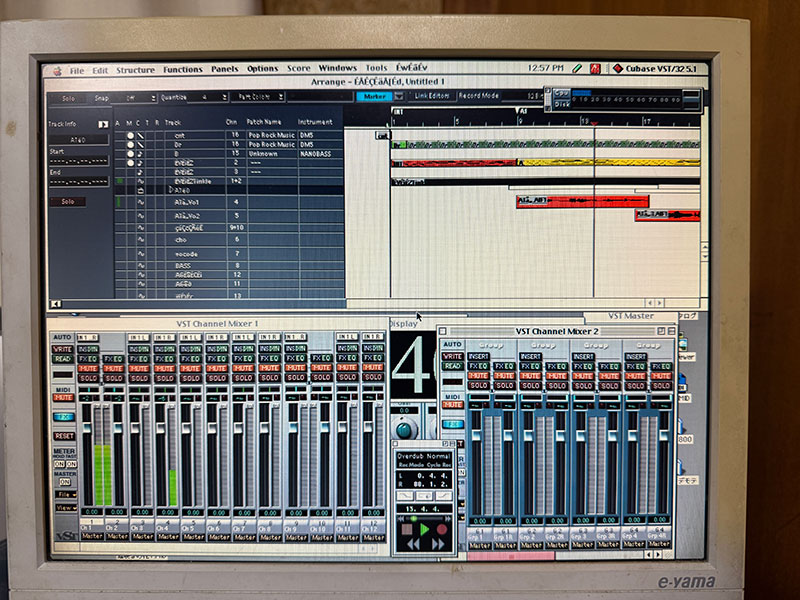800x600 pixels.
Task: Click the audio wave icon of BASS track
Action: (141, 265)
